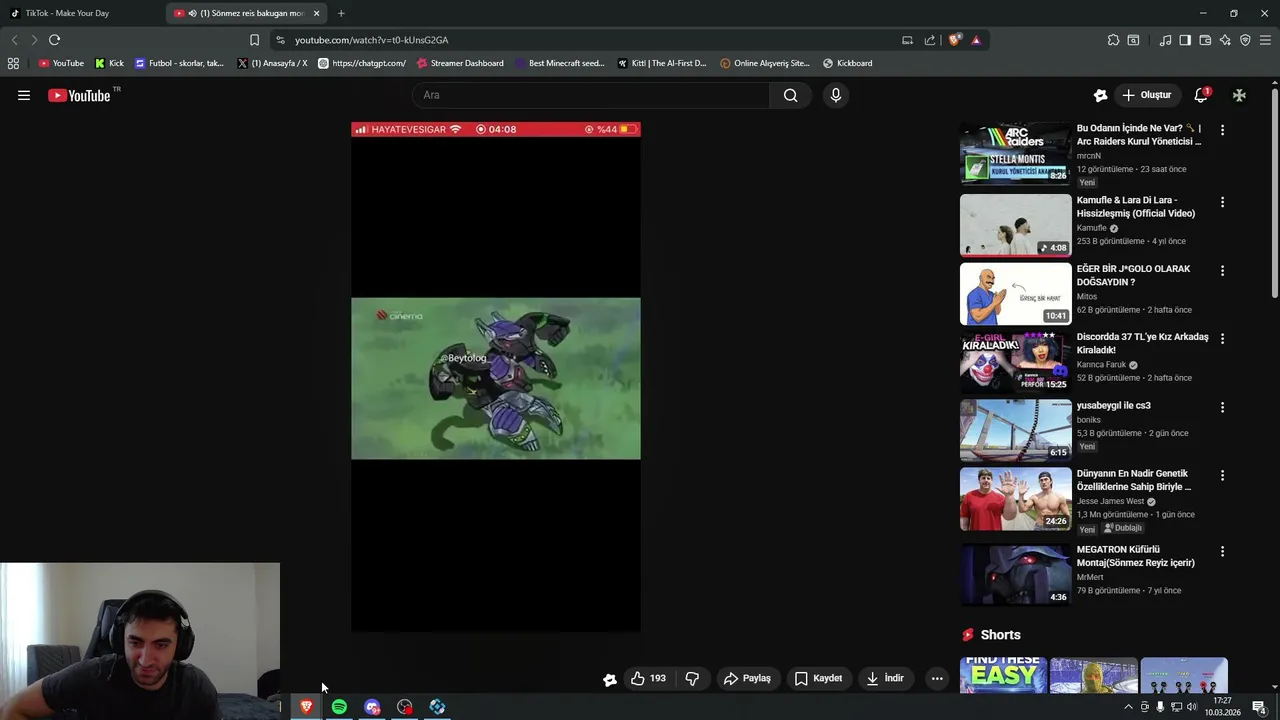Image resolution: width=1280 pixels, height=720 pixels.
Task: Click the Ask sparkle icon beside Oluştur
Action: click(x=1100, y=95)
